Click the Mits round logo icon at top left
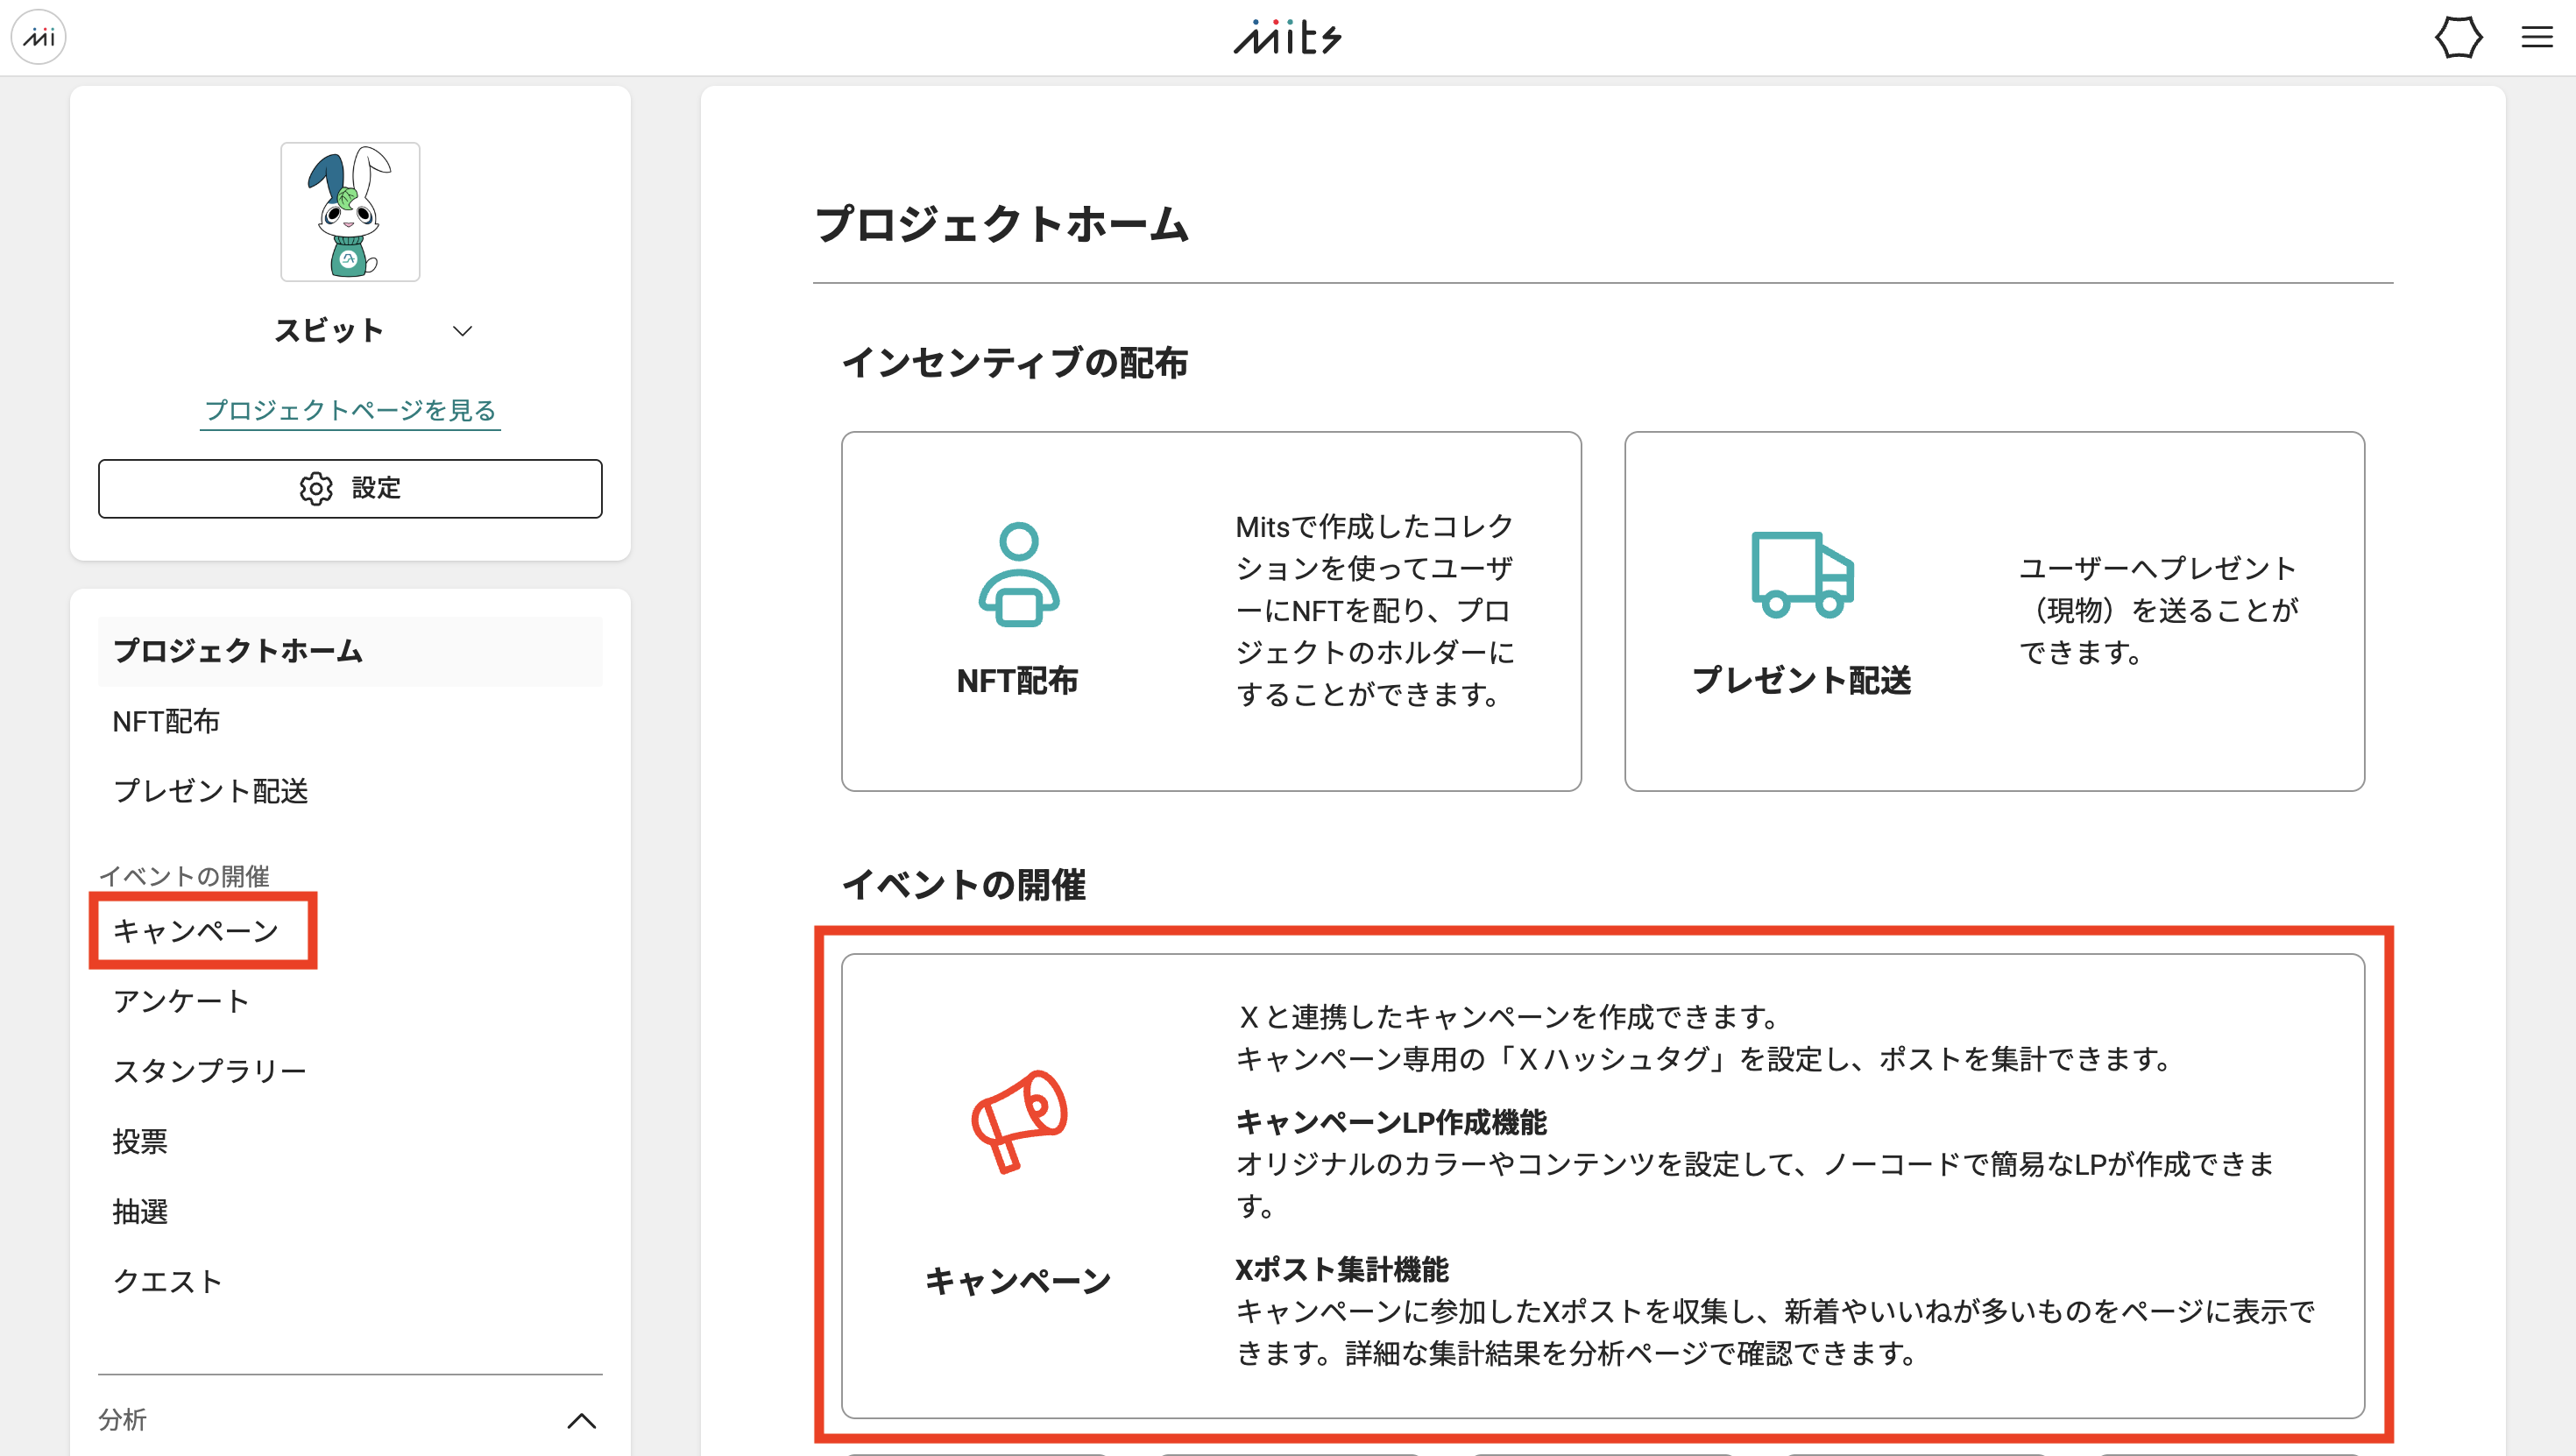The height and width of the screenshot is (1456, 2576). 38,37
